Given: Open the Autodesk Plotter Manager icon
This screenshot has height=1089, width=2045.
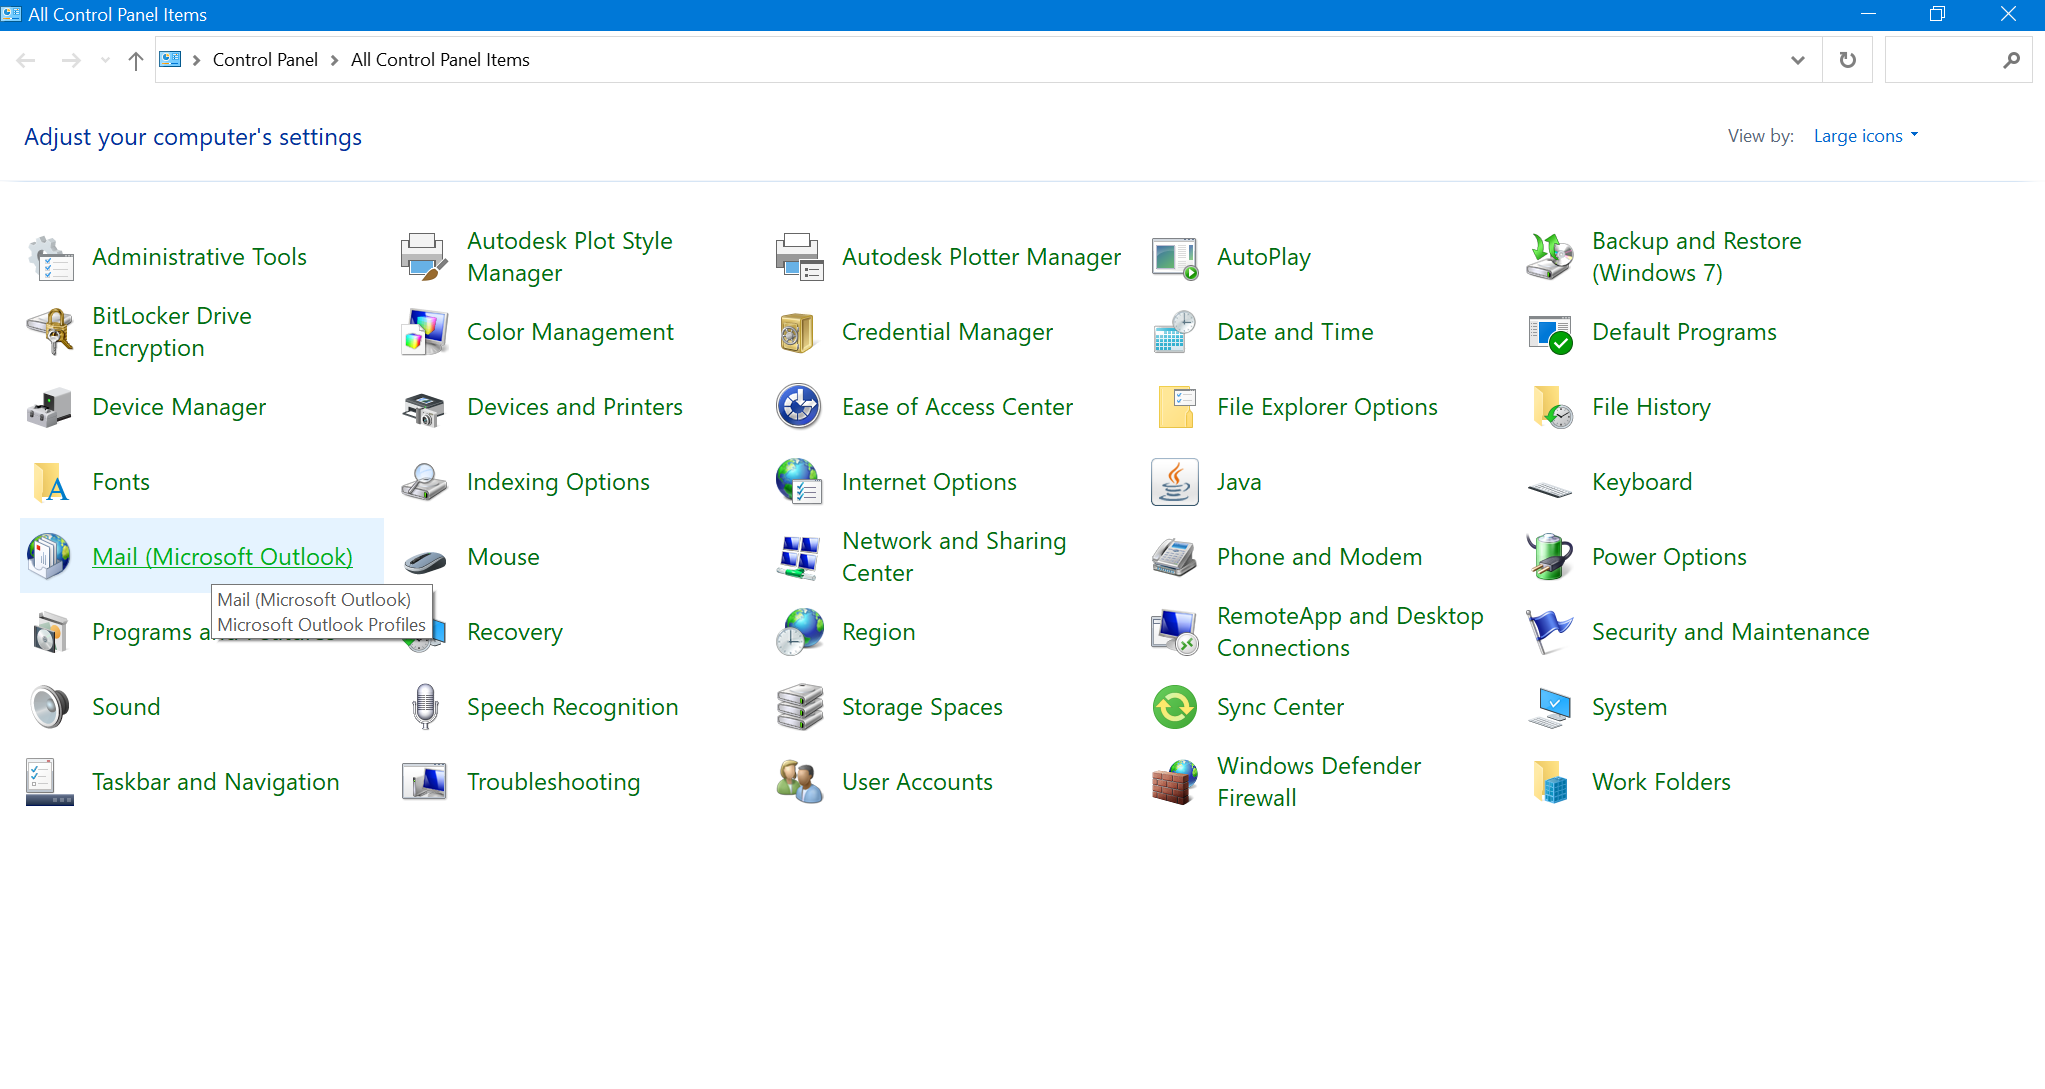Looking at the screenshot, I should pos(800,258).
